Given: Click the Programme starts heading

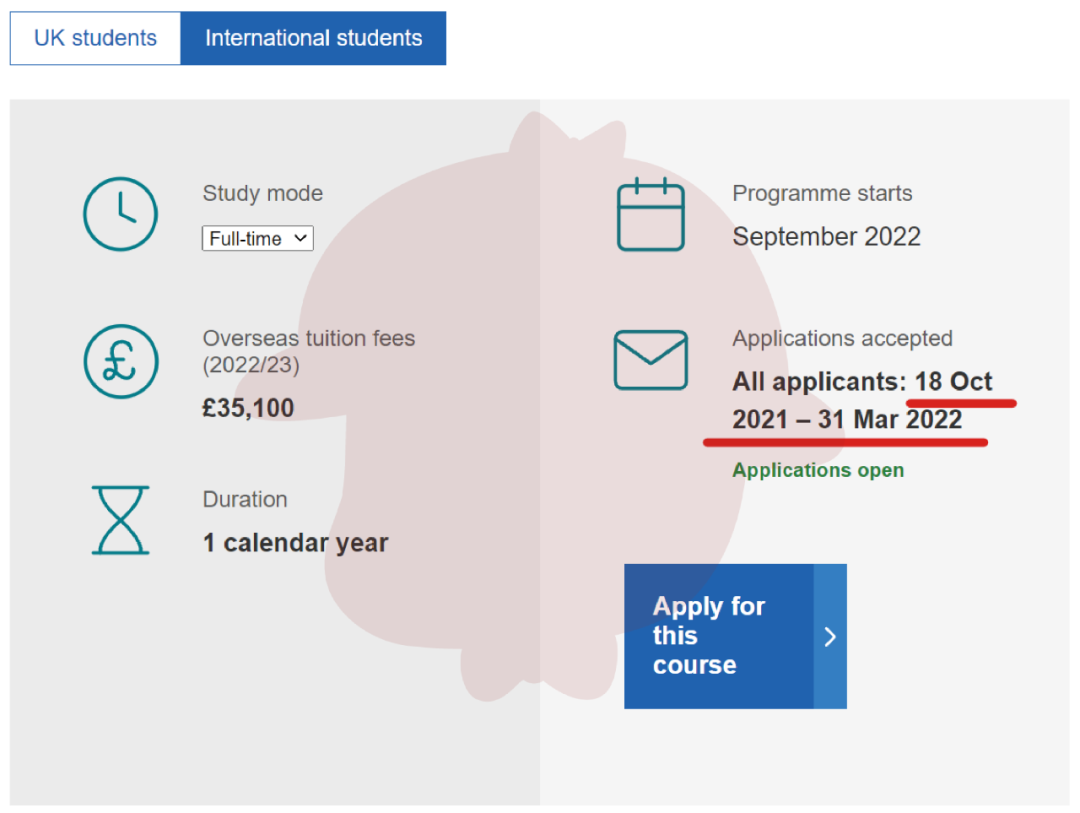Looking at the screenshot, I should point(822,193).
